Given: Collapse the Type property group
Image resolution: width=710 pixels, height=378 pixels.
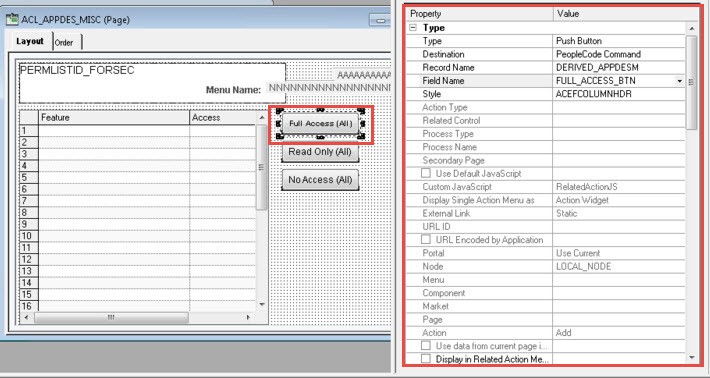Looking at the screenshot, I should 413,28.
